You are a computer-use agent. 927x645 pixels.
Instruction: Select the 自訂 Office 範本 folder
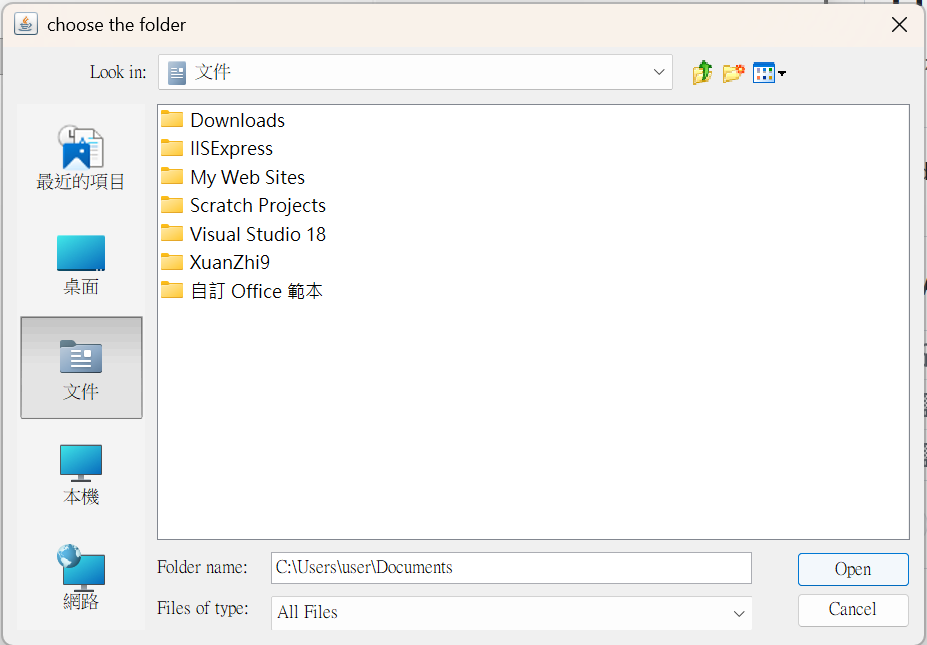(257, 291)
